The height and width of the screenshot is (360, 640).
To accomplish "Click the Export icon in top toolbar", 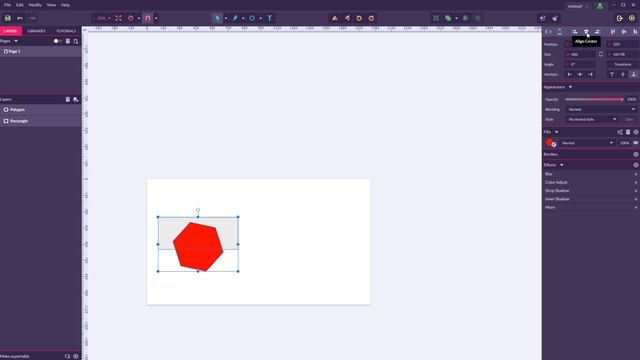I will tap(620, 18).
